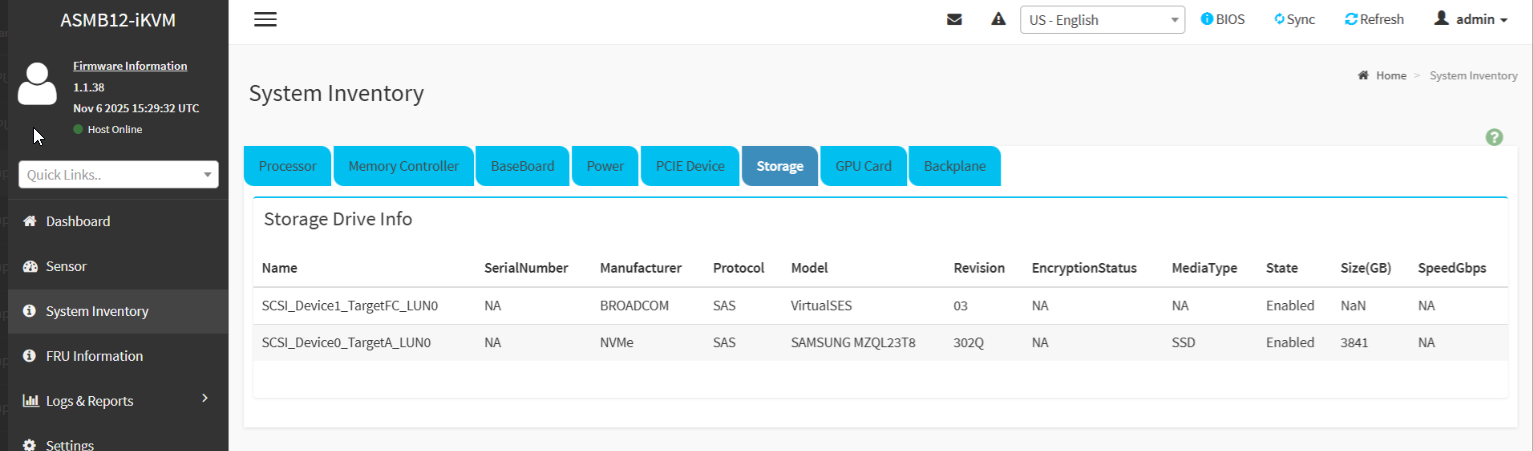Switch to the Processor tab
The width and height of the screenshot is (1533, 451).
click(287, 166)
